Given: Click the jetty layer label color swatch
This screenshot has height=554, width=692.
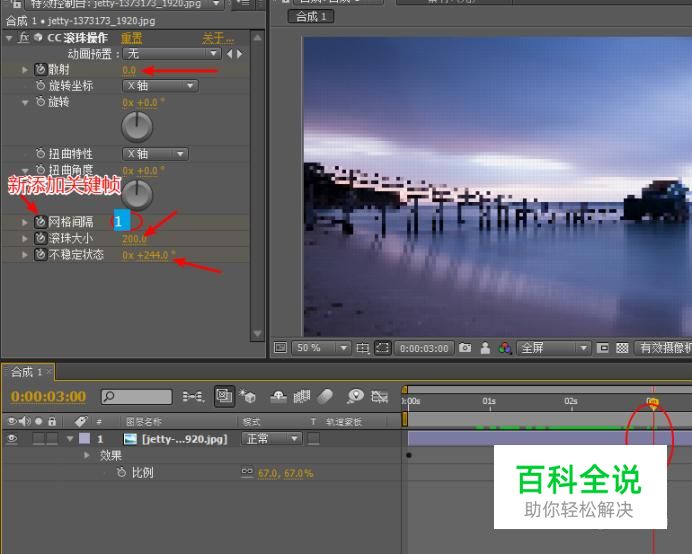Looking at the screenshot, I should 84,438.
